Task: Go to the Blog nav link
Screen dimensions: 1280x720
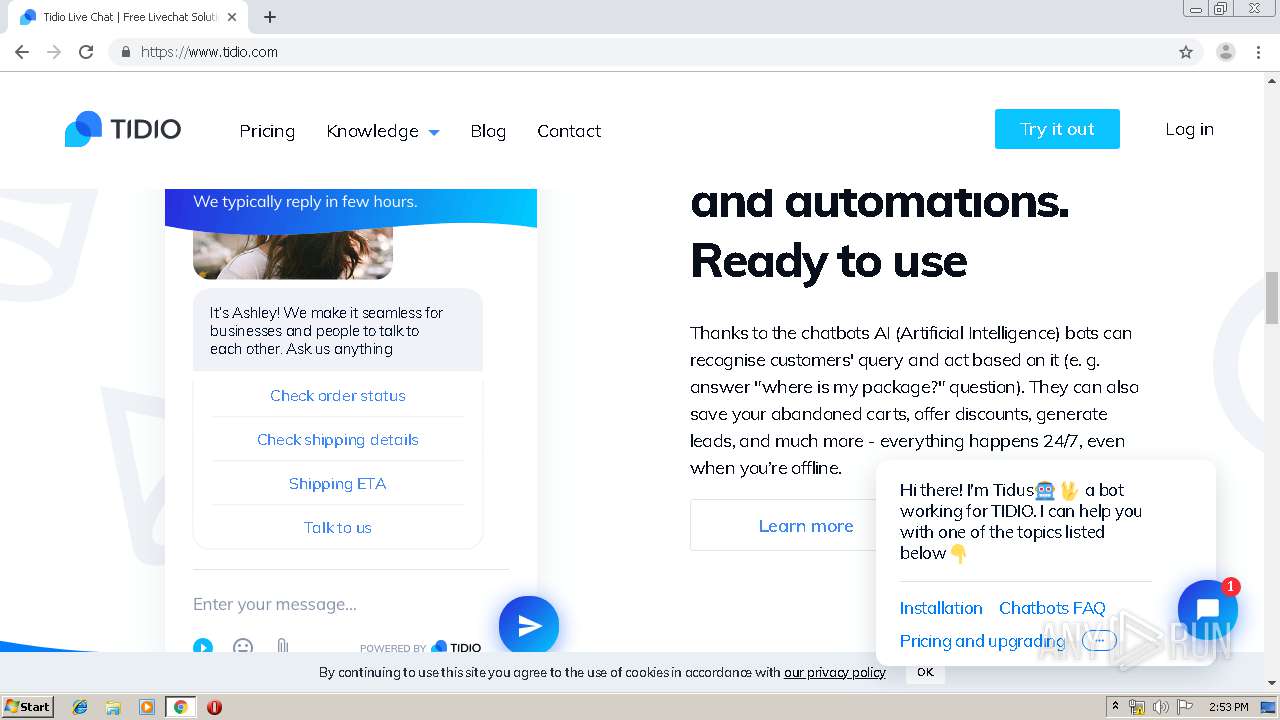Action: (x=488, y=131)
